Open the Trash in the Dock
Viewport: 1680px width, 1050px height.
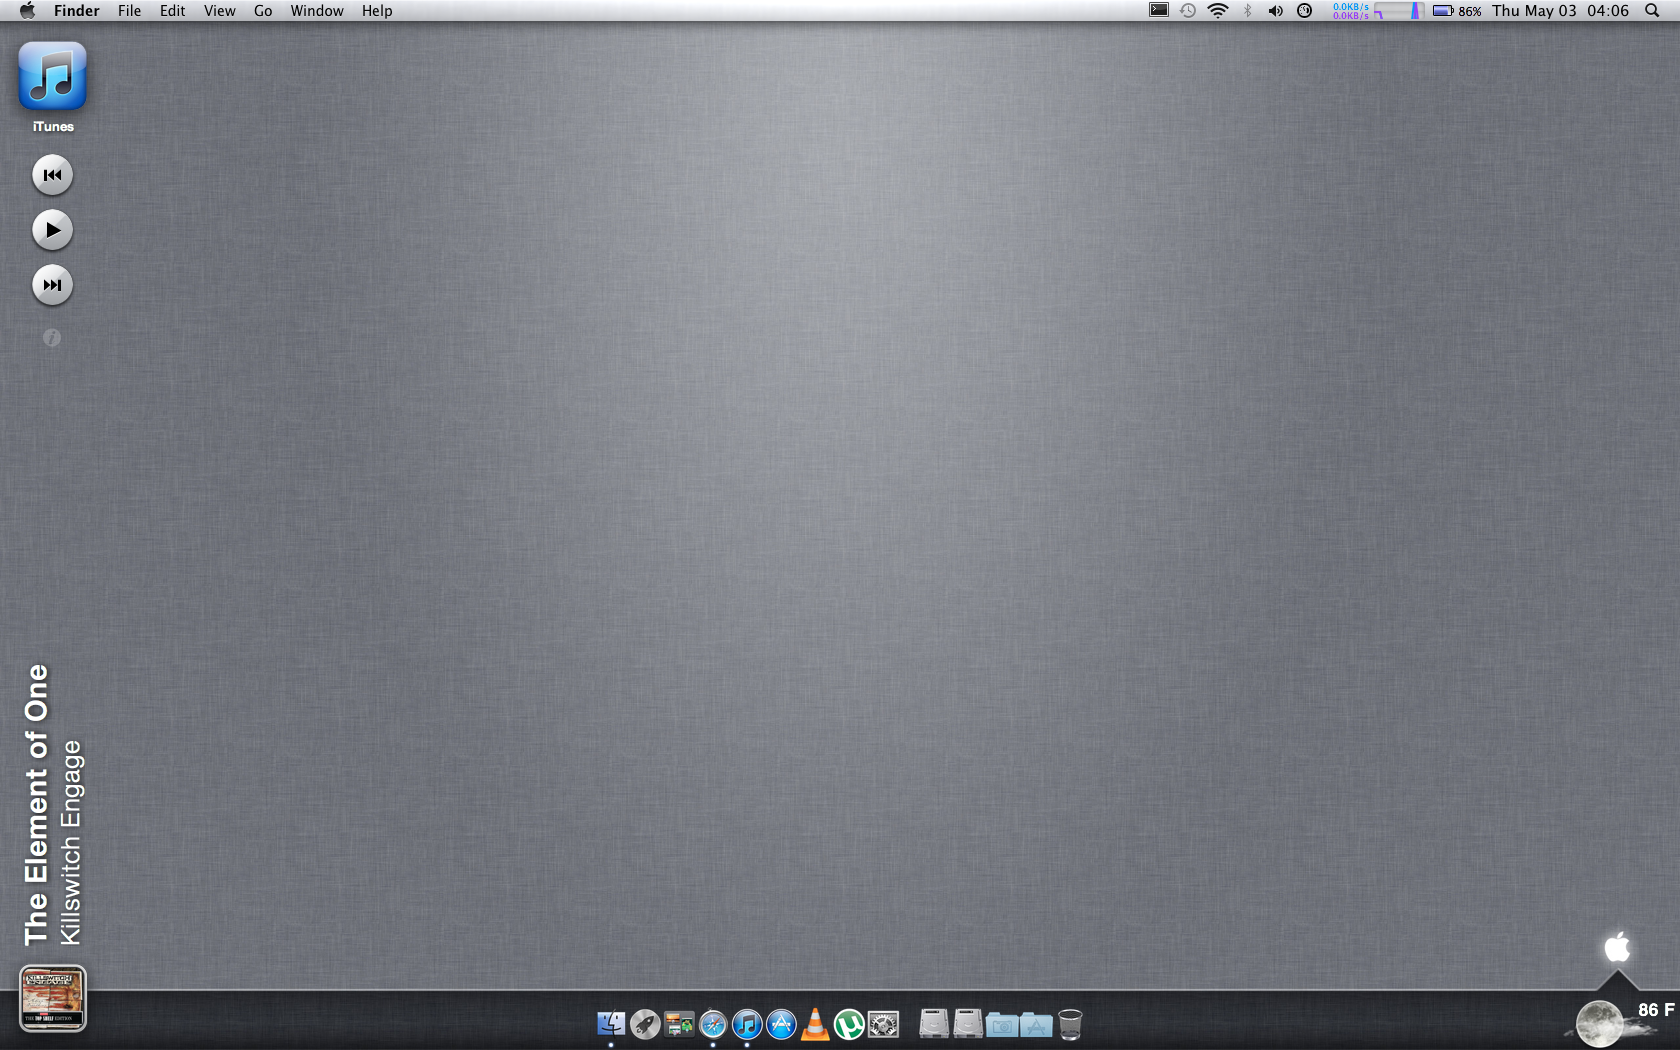[x=1070, y=1024]
